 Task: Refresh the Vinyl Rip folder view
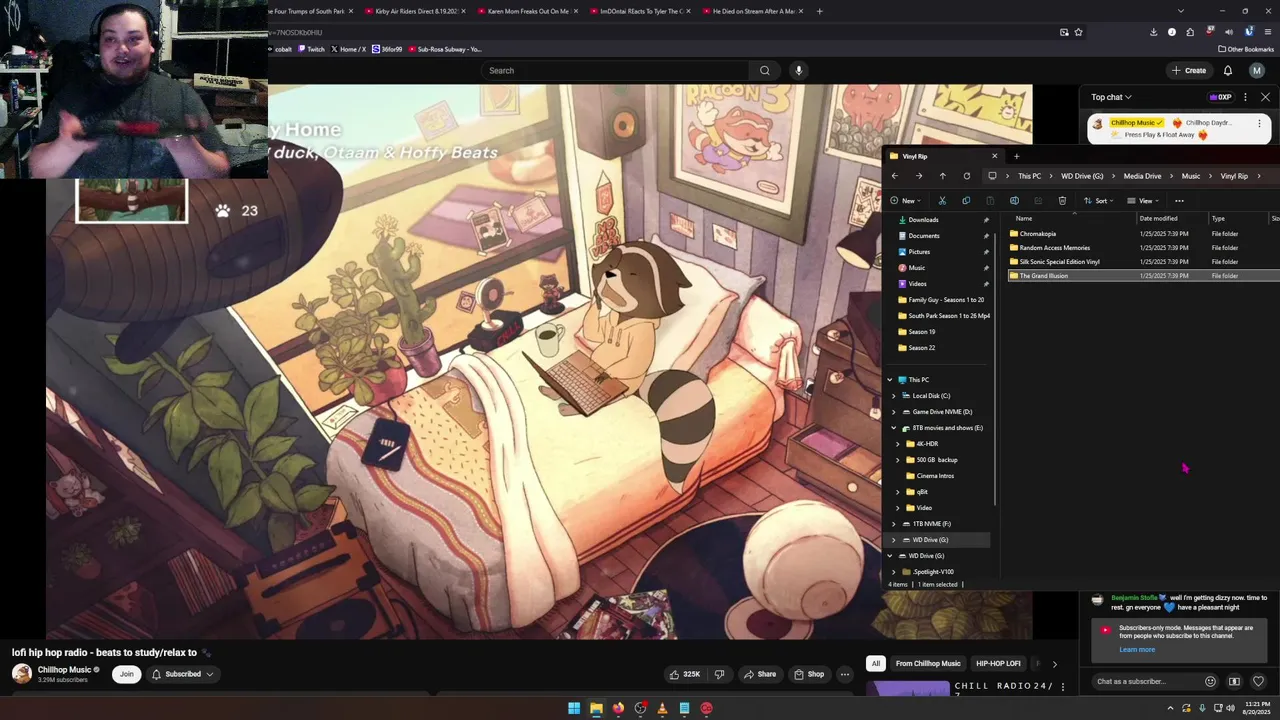coord(966,176)
